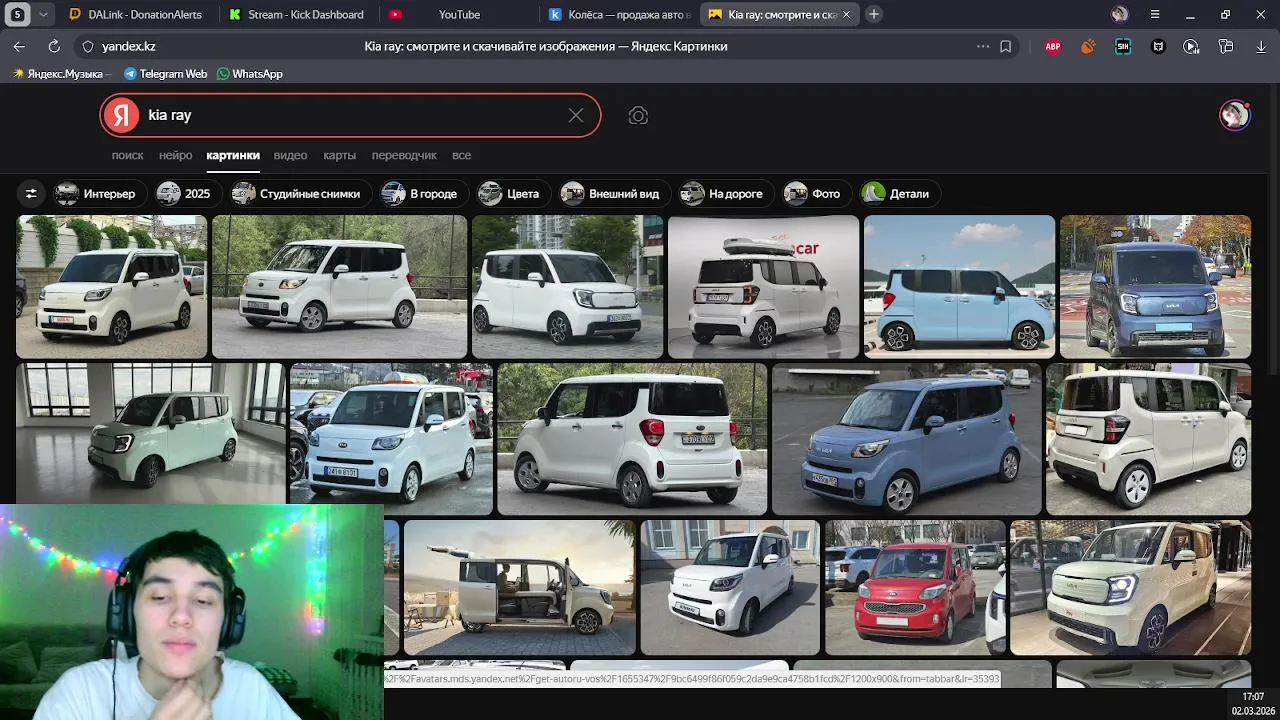Open browser downloads arrow icon
1280x720 pixels.
click(1261, 46)
